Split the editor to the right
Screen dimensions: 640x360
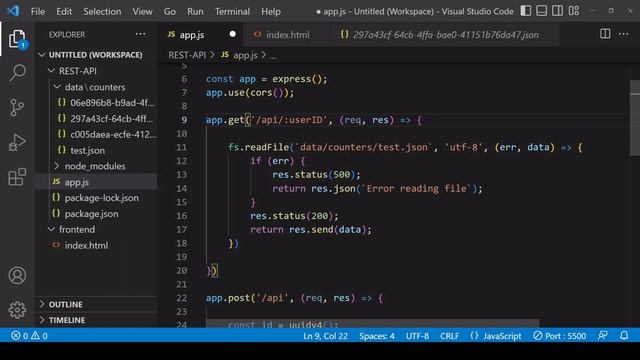(x=605, y=34)
